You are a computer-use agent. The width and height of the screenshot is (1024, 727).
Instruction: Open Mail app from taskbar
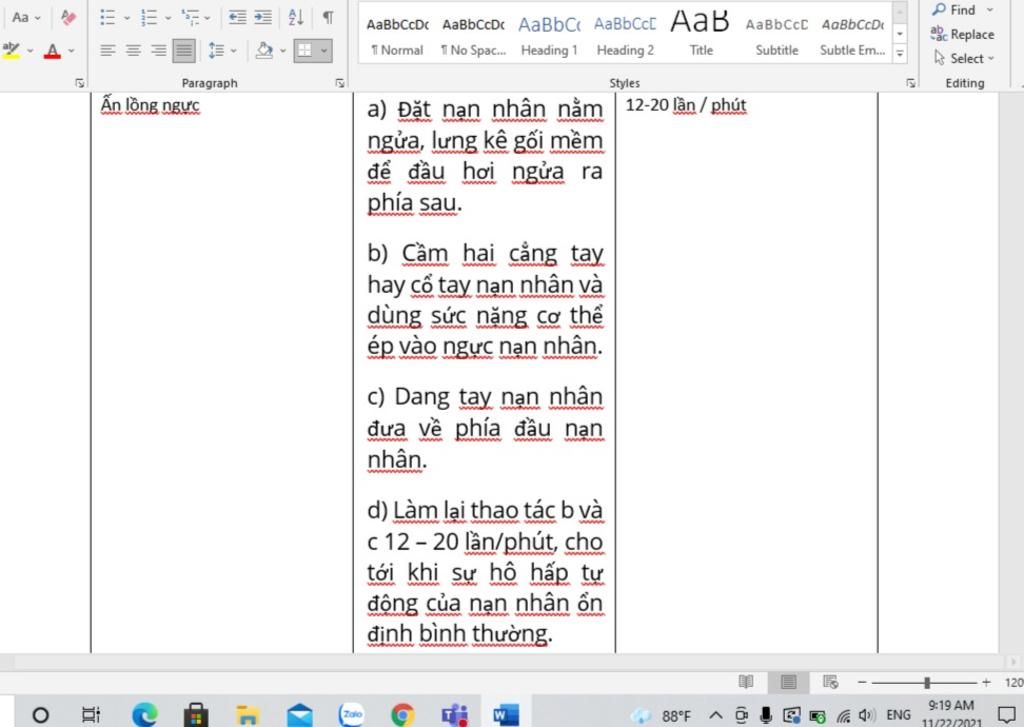300,715
